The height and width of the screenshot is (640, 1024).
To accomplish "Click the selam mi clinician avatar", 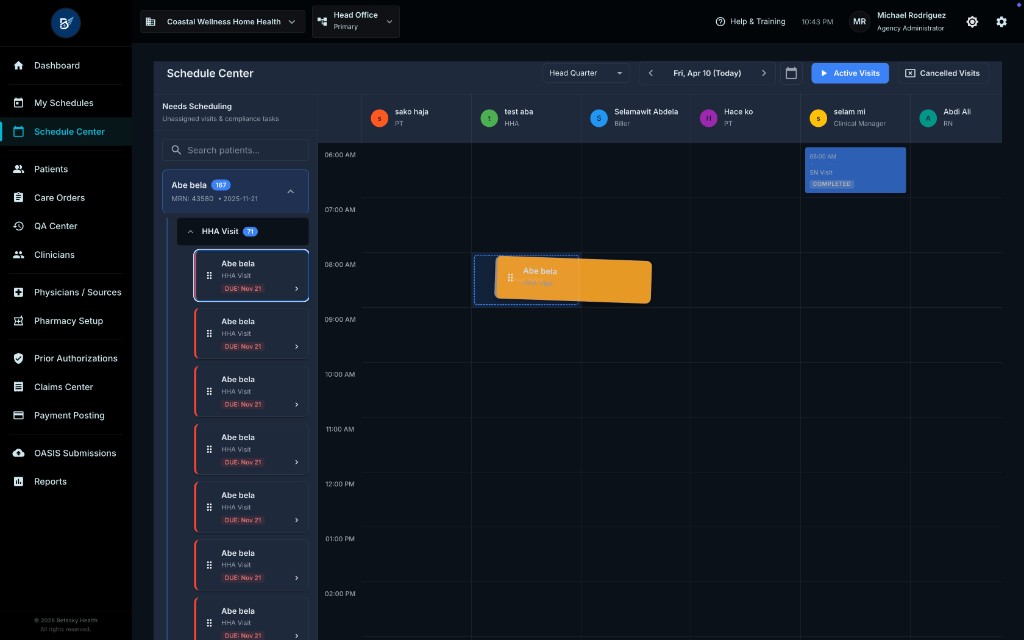I will (x=818, y=118).
